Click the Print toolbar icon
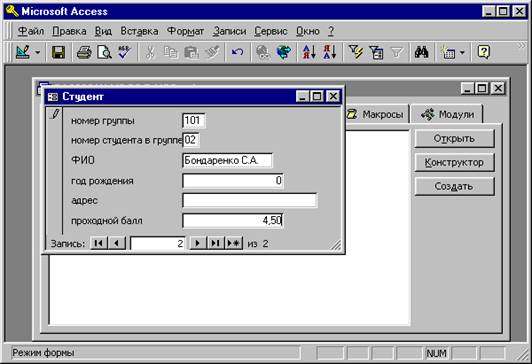The width and height of the screenshot is (532, 364). (84, 53)
